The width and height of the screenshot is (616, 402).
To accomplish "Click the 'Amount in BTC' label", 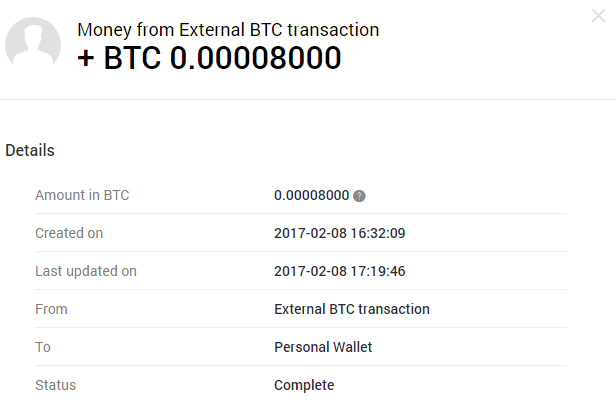I will point(82,195).
